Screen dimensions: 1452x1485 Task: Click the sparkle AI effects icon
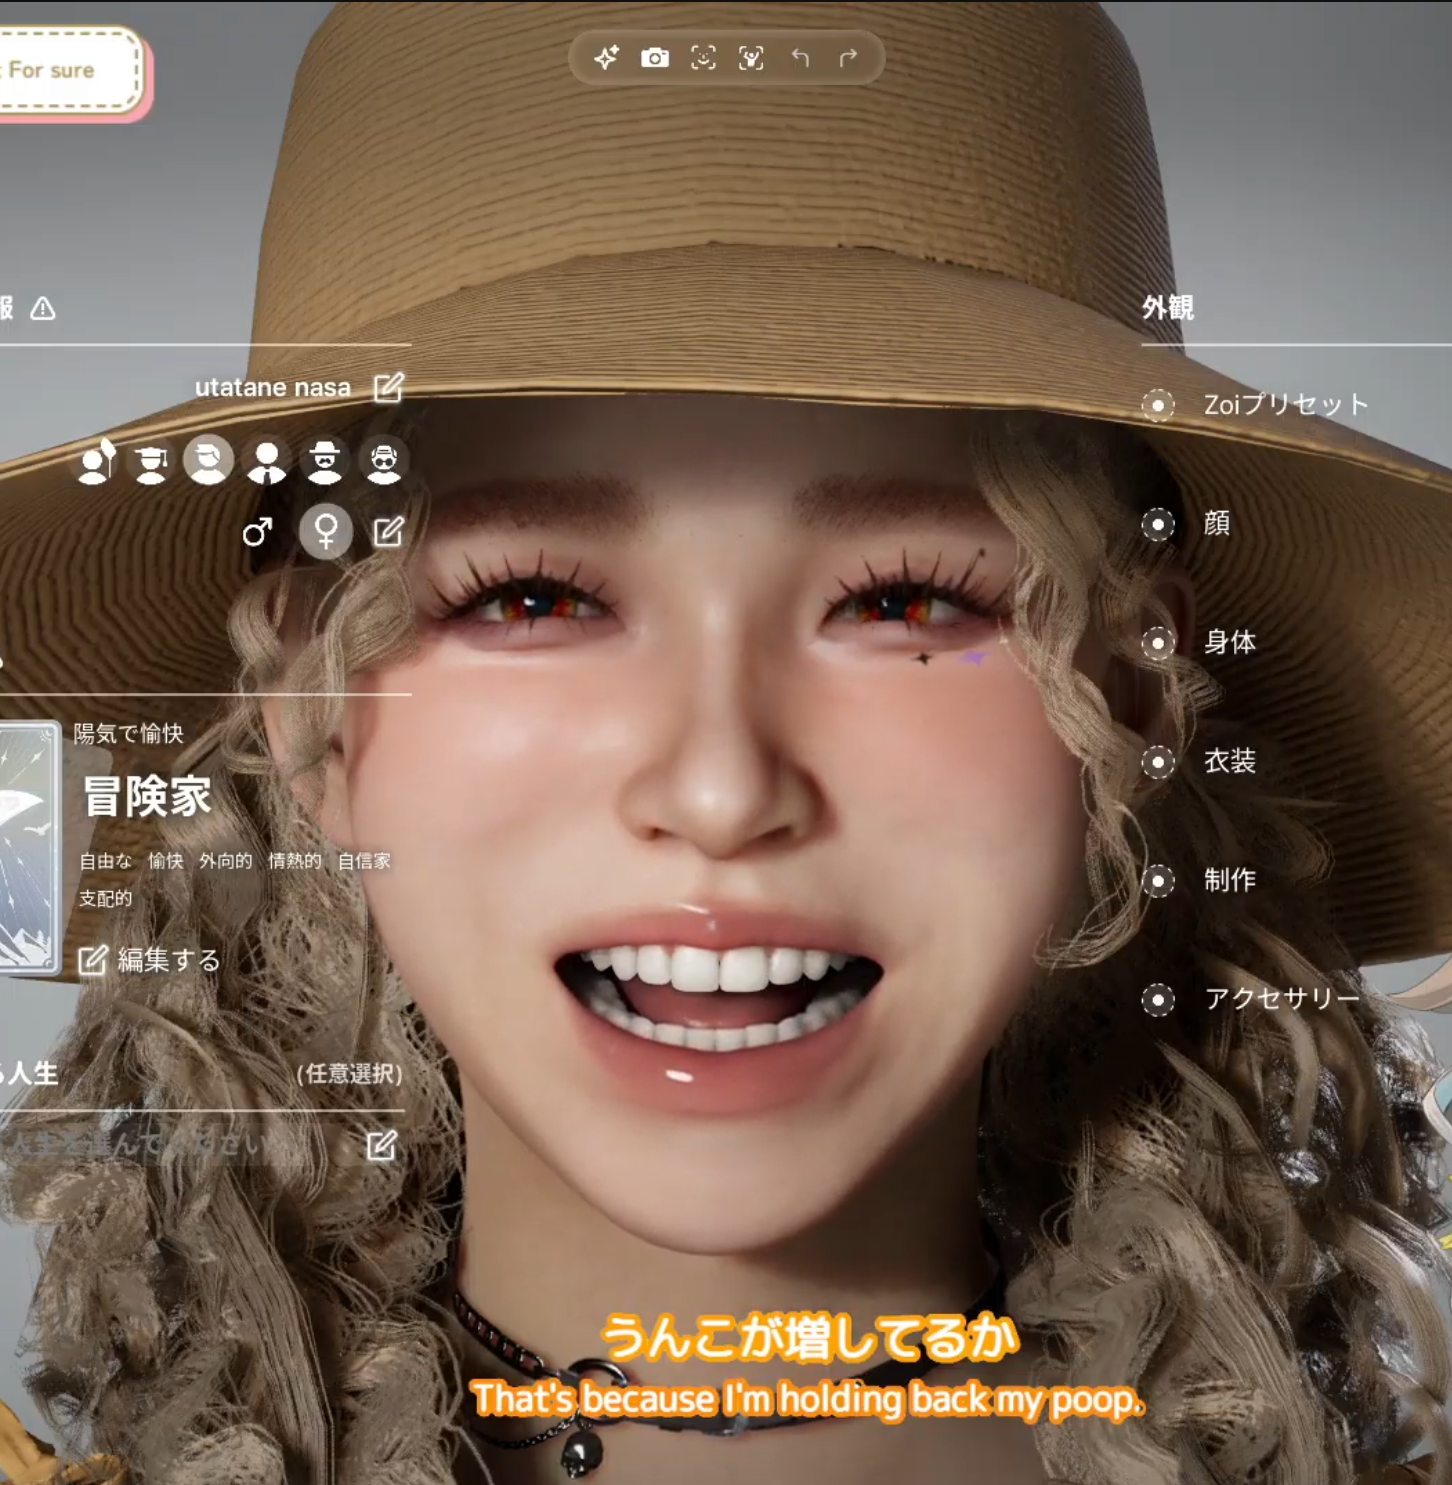click(x=606, y=58)
